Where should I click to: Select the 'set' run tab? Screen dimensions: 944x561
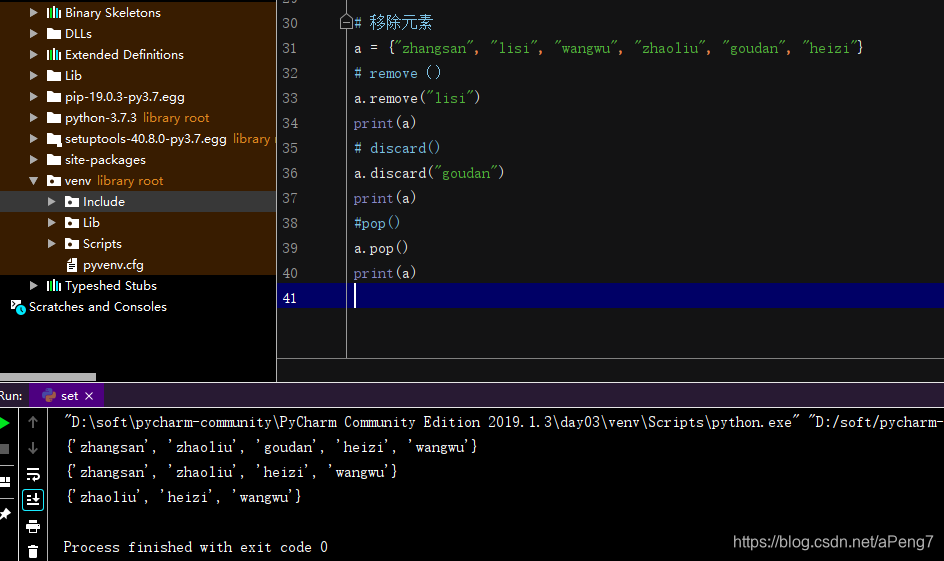tap(66, 396)
